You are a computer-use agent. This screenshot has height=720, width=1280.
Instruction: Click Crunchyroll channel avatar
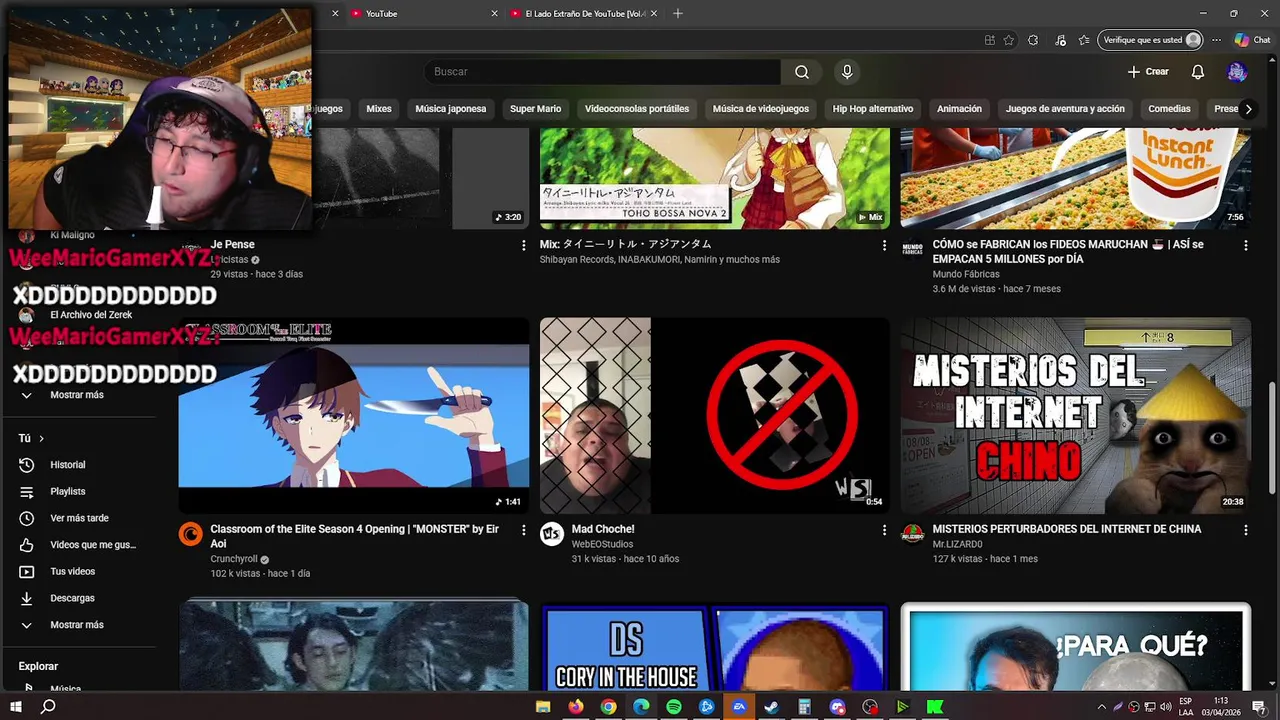click(190, 534)
